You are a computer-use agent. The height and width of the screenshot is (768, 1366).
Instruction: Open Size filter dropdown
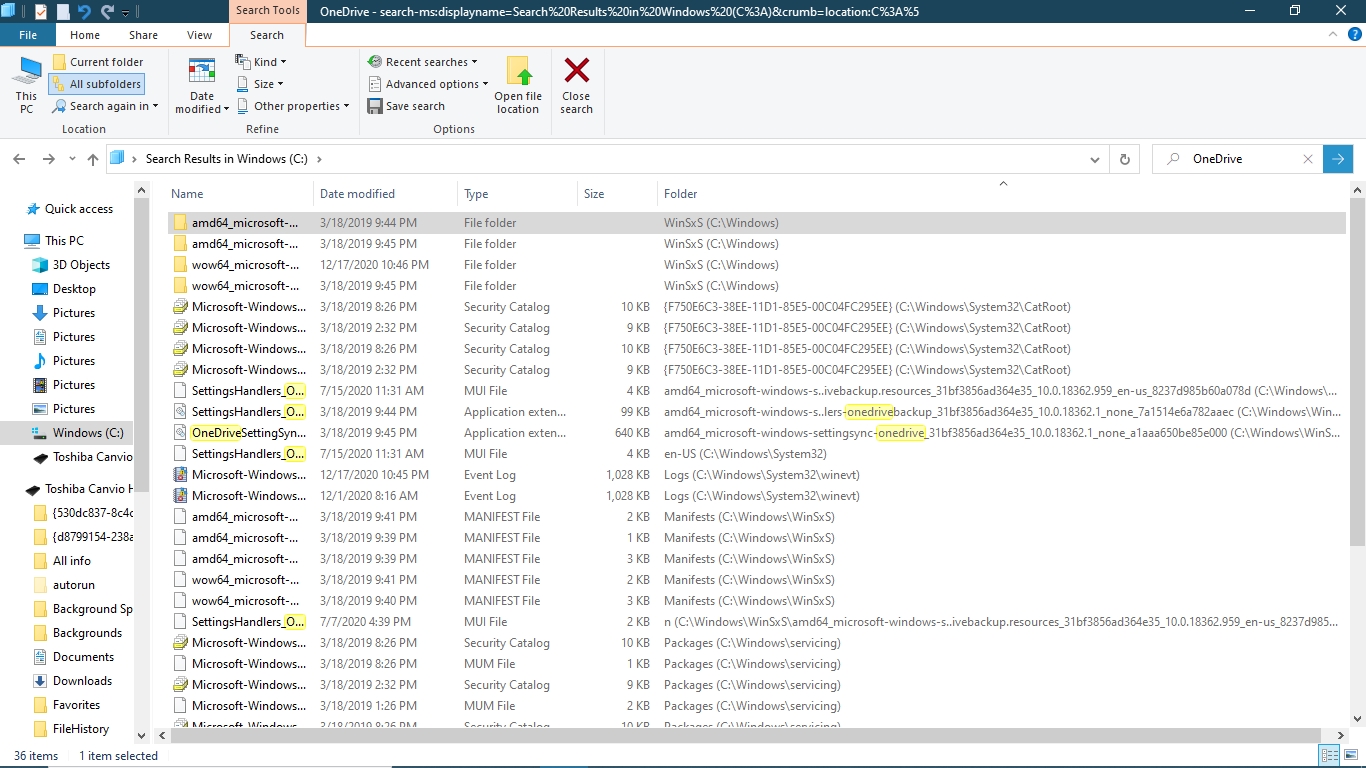pos(260,84)
